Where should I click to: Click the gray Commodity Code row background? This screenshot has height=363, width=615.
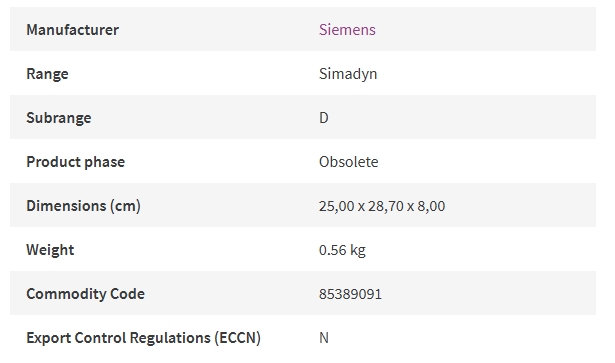click(x=303, y=293)
